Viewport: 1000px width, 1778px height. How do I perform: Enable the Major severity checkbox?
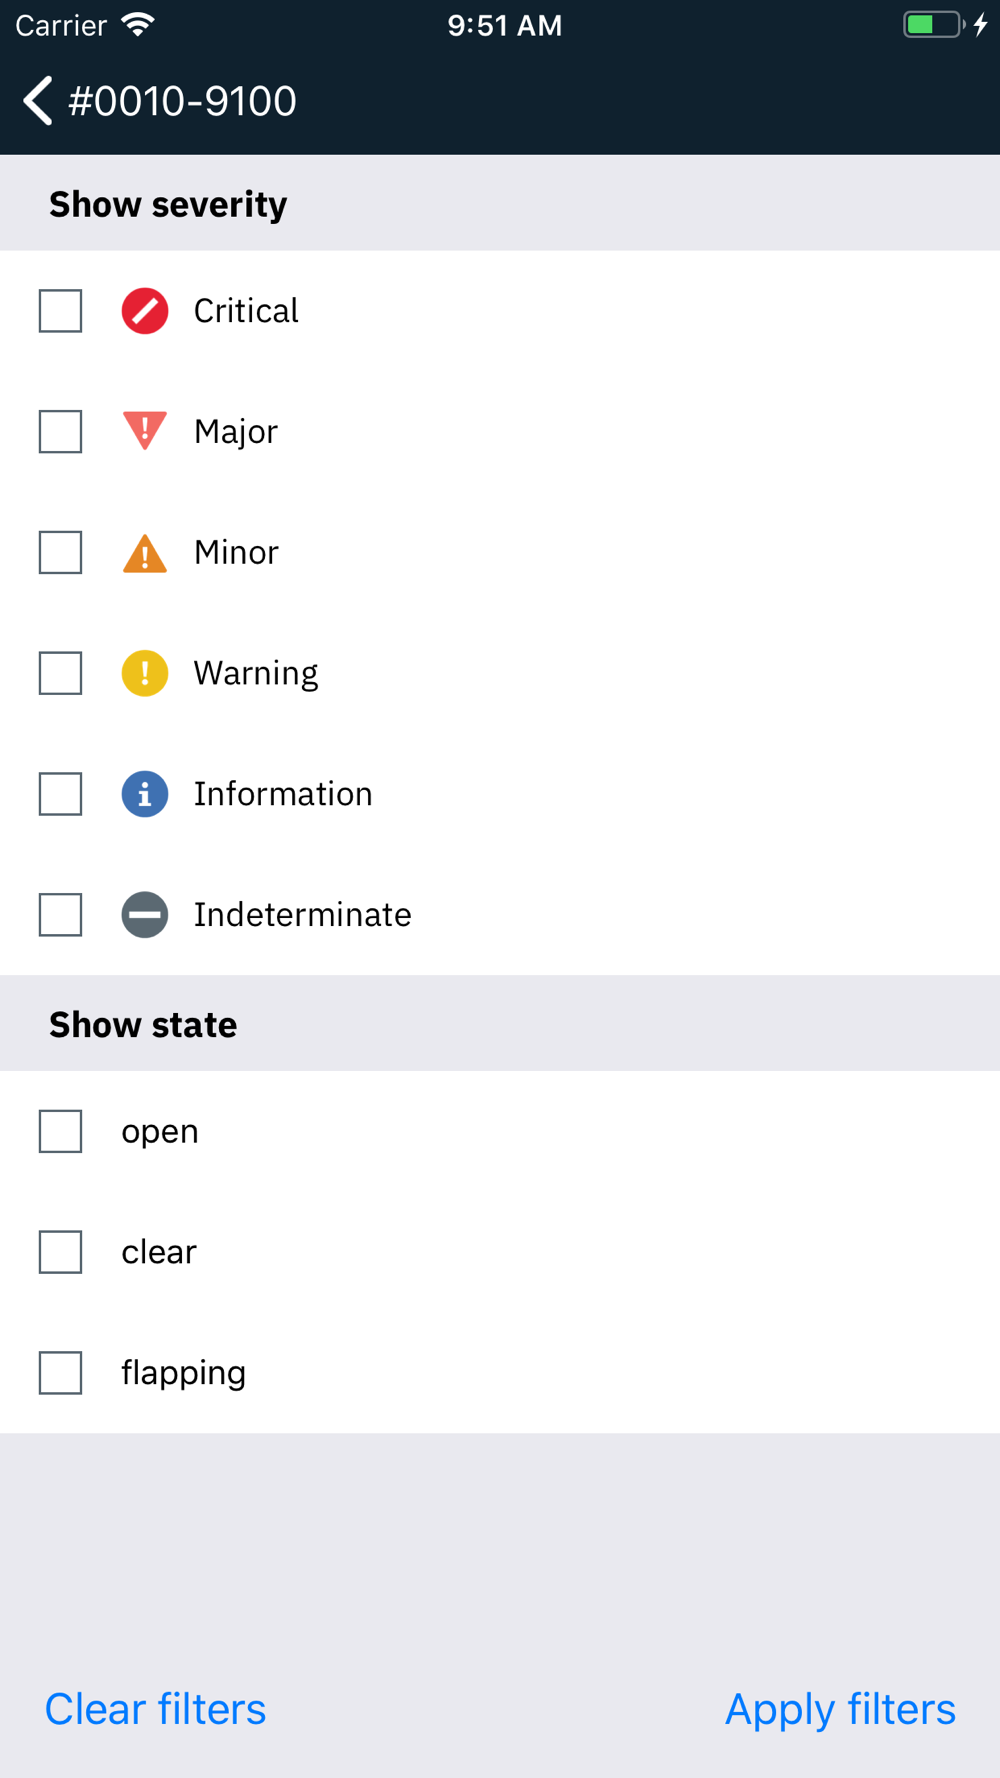coord(61,432)
